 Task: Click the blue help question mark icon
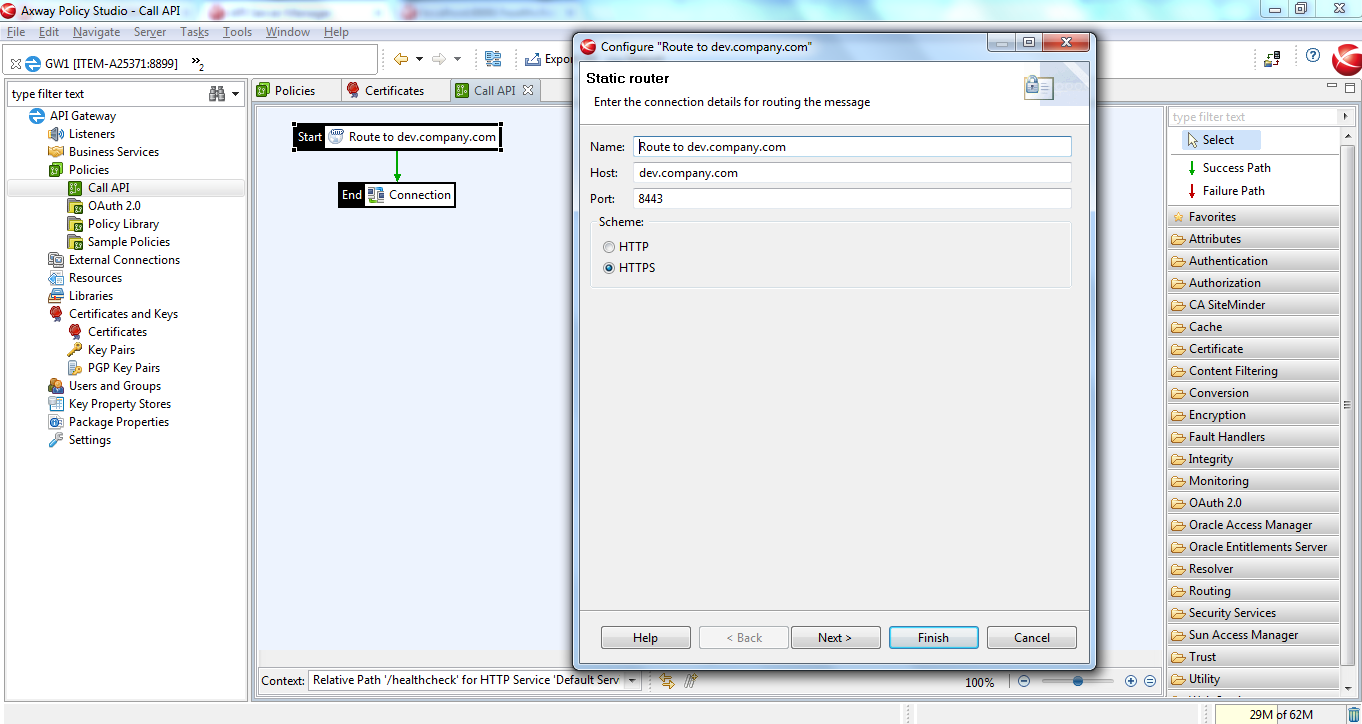[1313, 56]
